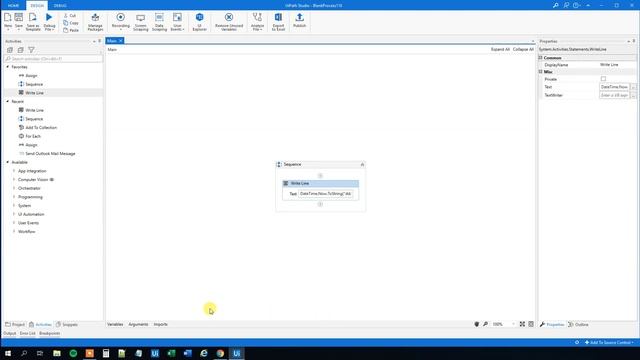The height and width of the screenshot is (360, 640).
Task: Open the Windows Start menu
Action: [x=8, y=353]
